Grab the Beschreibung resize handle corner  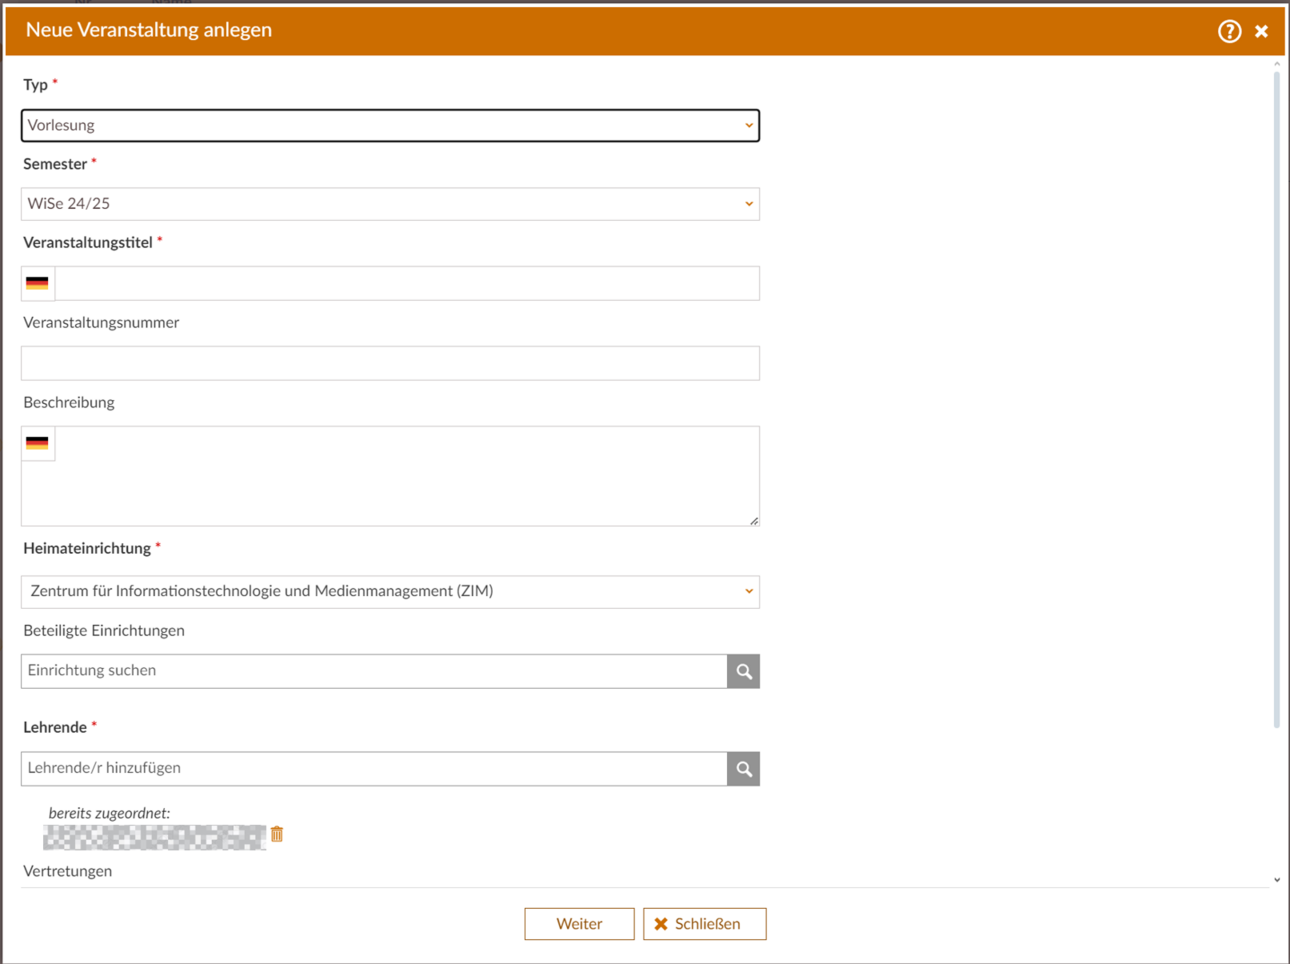point(754,520)
